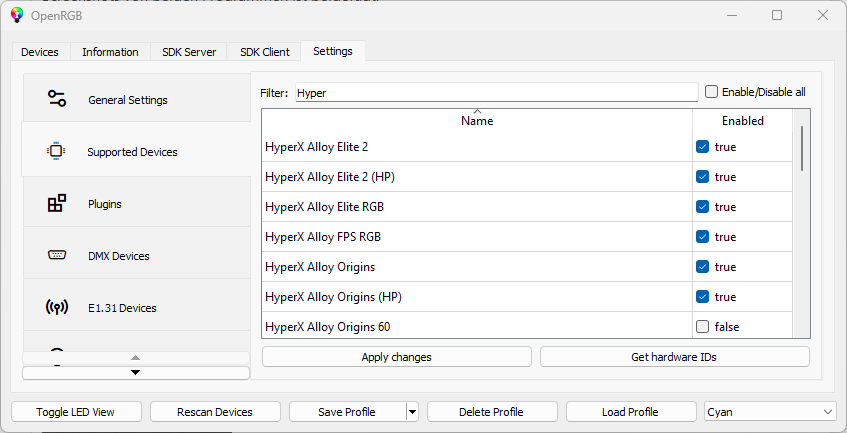Uncheck HyperX Alloy Elite 2 (HP)

coord(702,177)
